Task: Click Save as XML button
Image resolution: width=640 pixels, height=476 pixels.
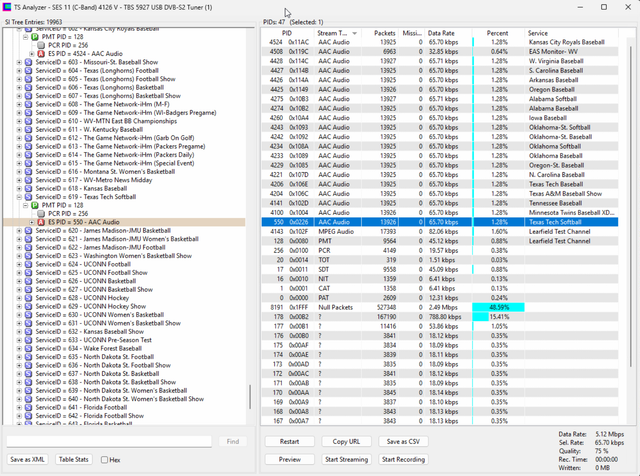Action: 27,460
